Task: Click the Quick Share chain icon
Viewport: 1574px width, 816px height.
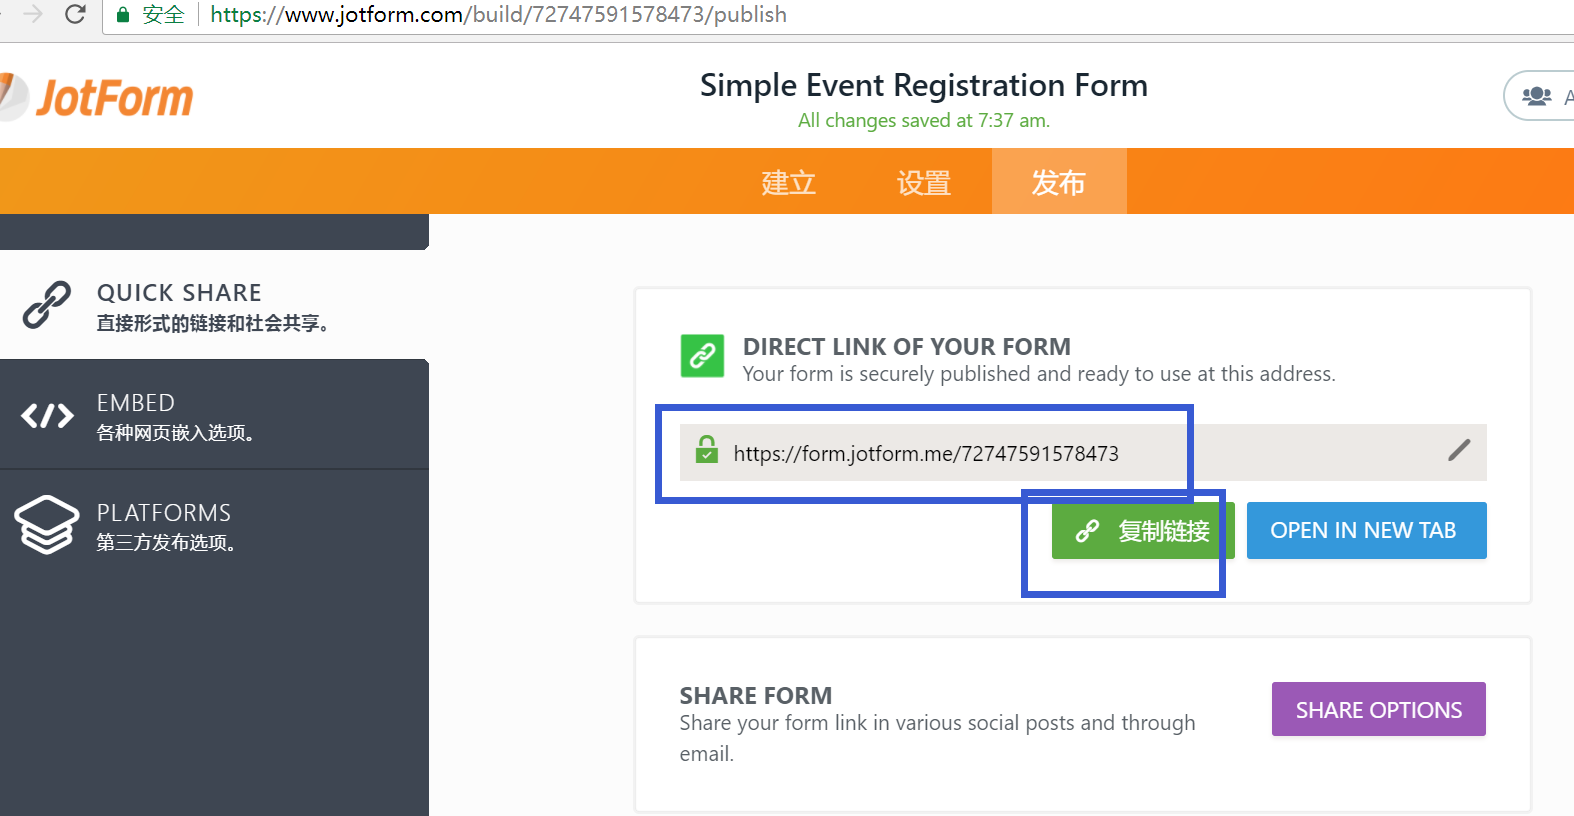Action: [47, 305]
